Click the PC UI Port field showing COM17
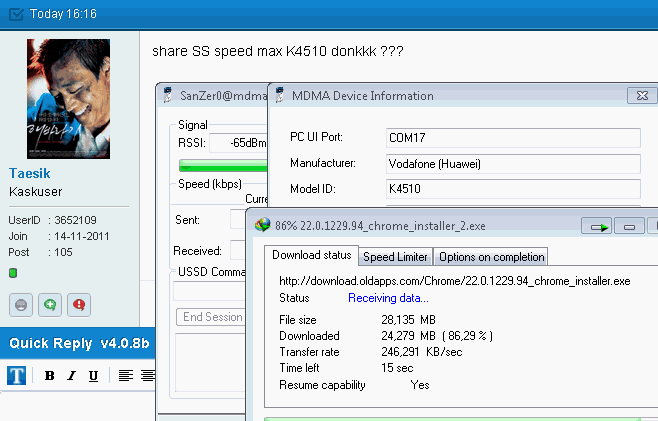 [512, 137]
